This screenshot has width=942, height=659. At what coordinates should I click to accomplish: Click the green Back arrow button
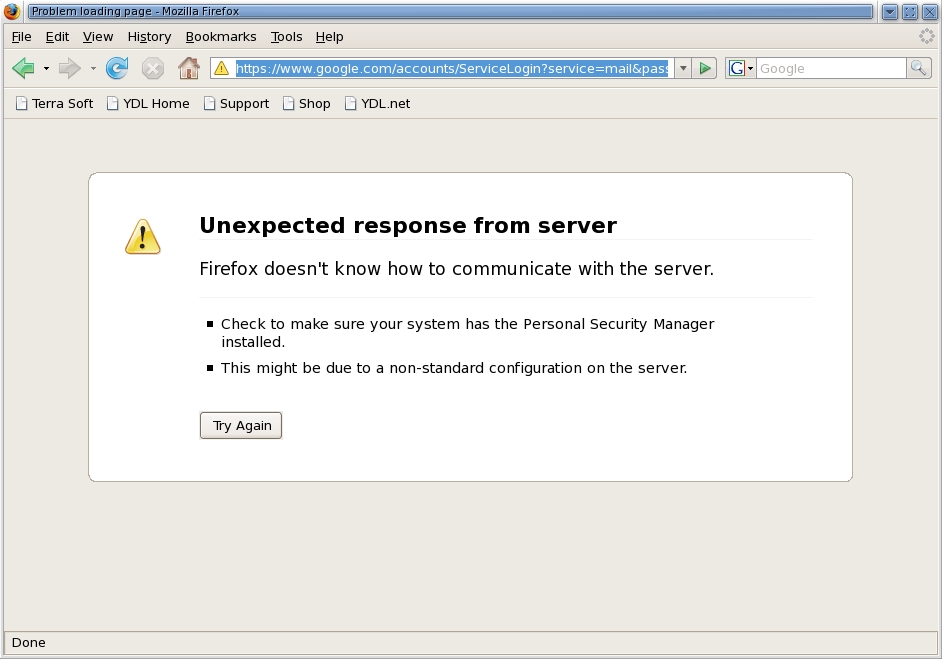coord(23,68)
